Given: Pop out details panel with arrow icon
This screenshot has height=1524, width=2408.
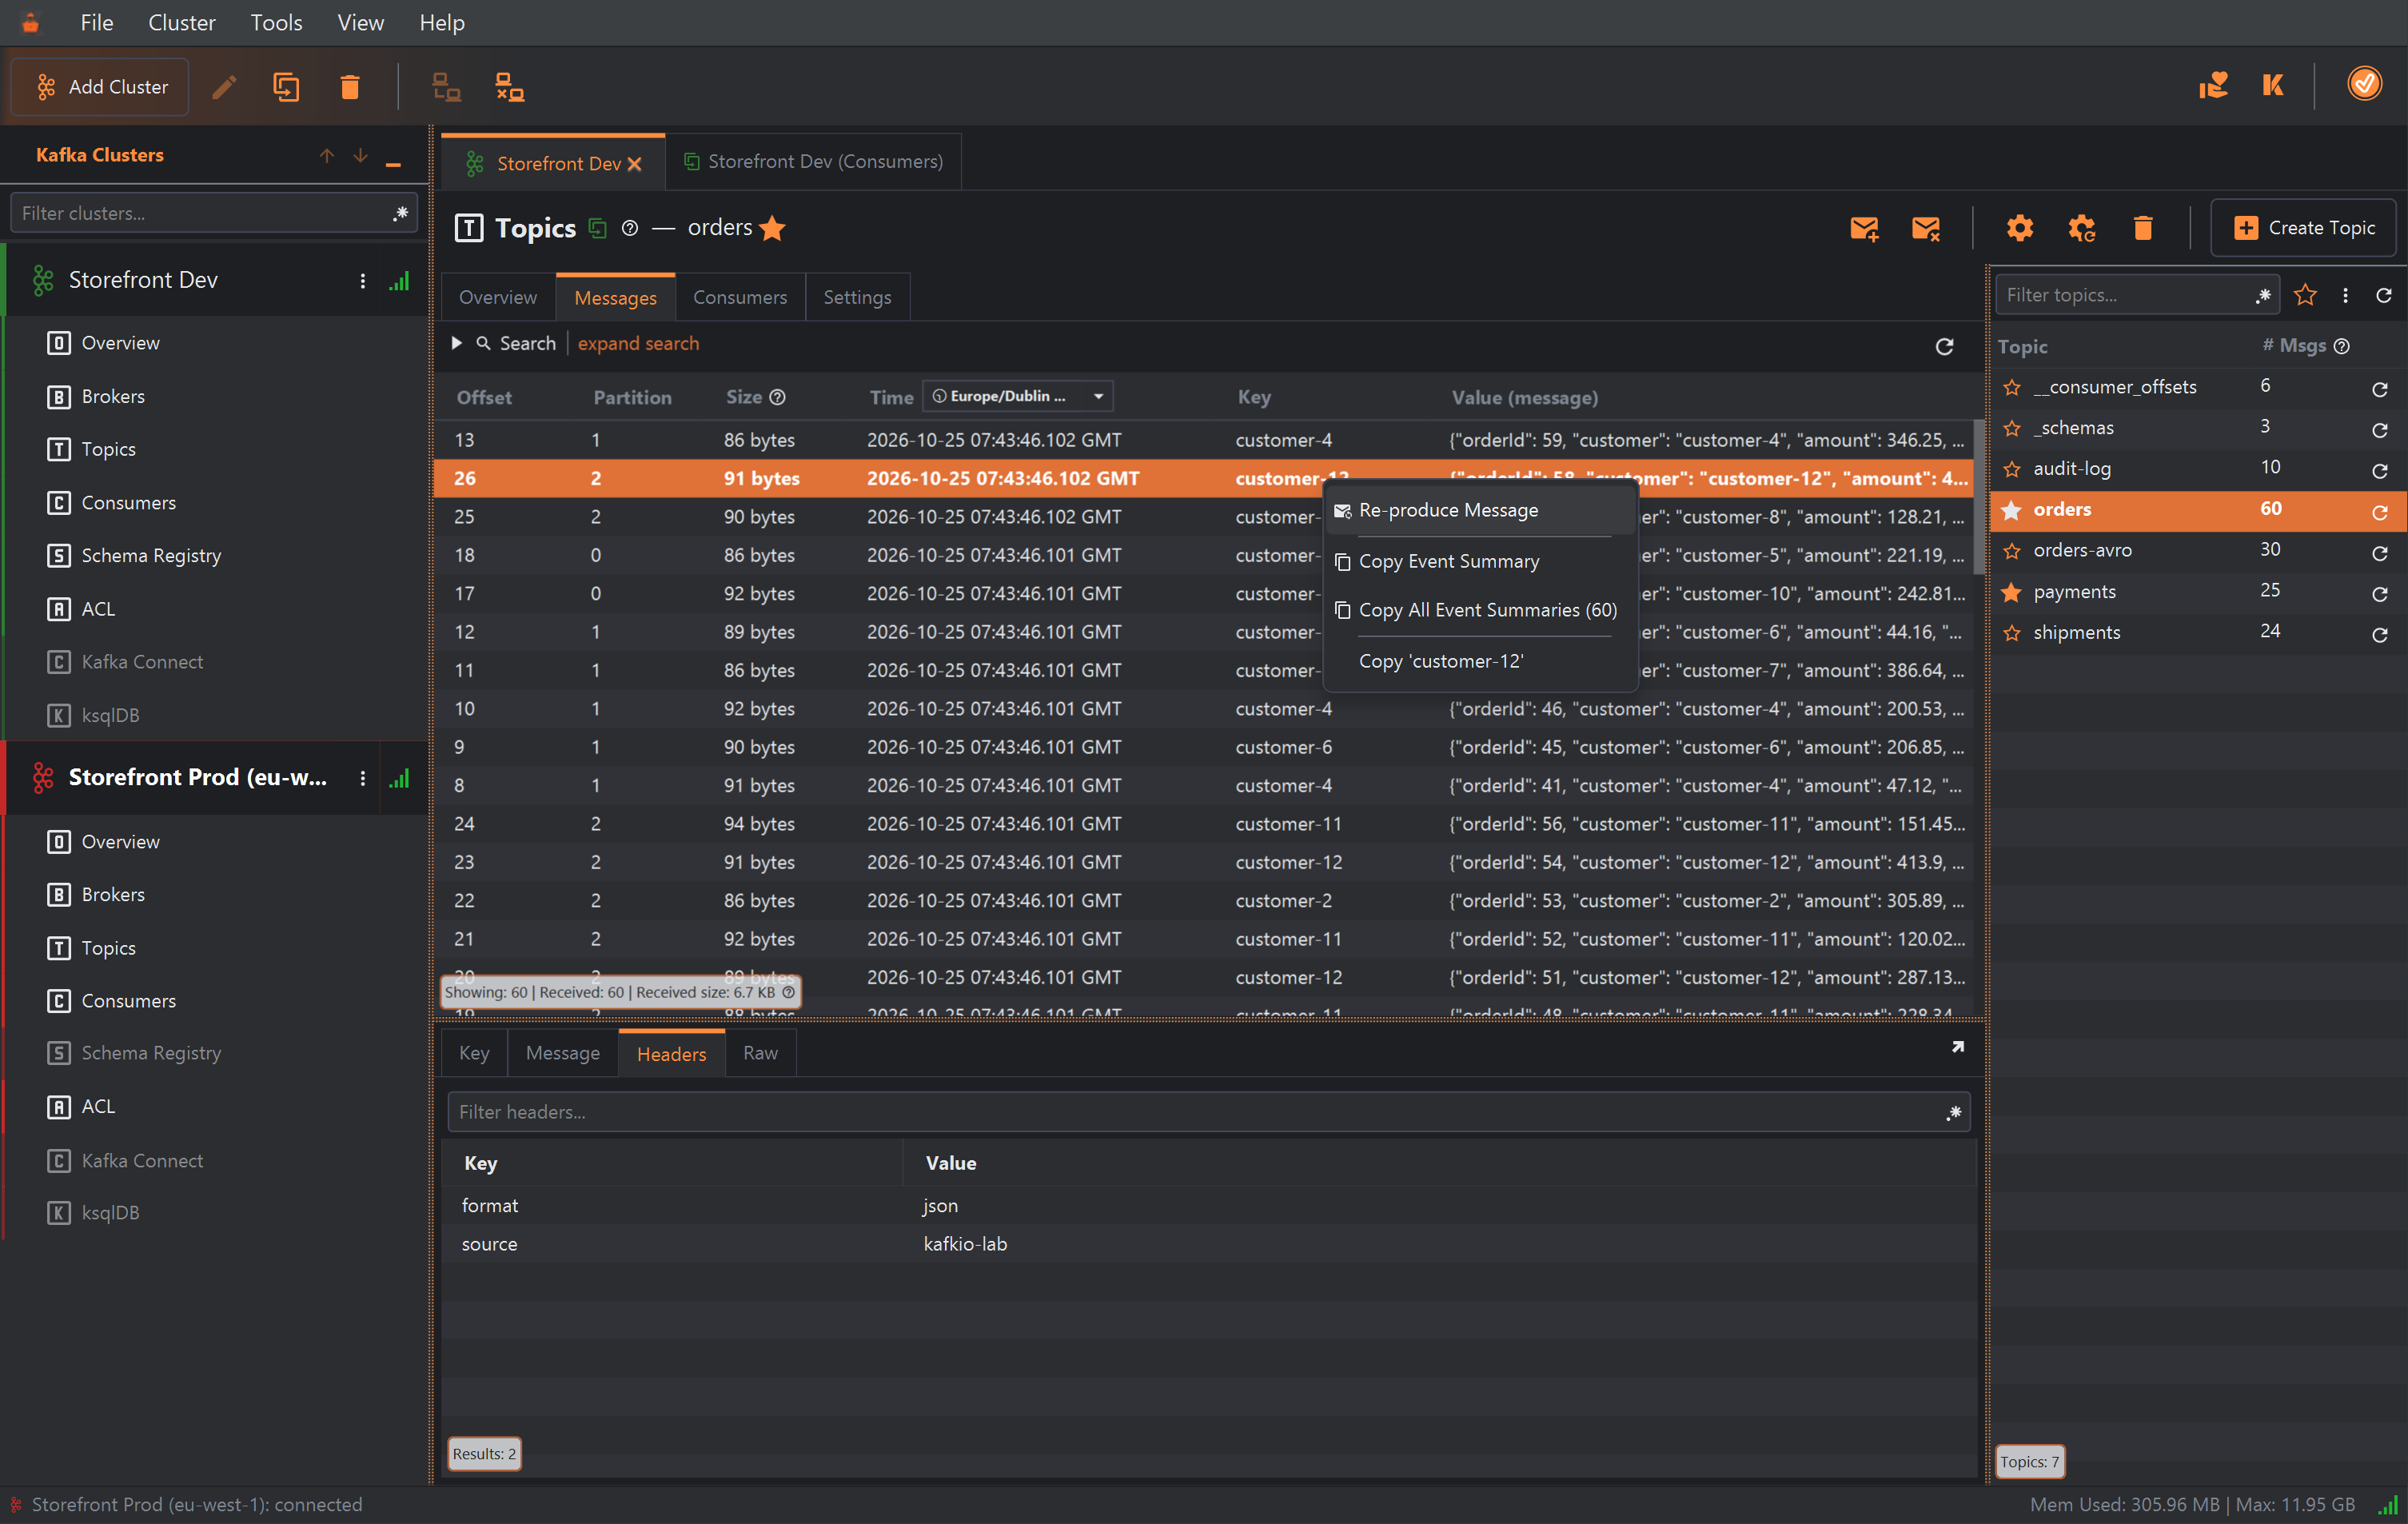Looking at the screenshot, I should tap(1957, 1047).
